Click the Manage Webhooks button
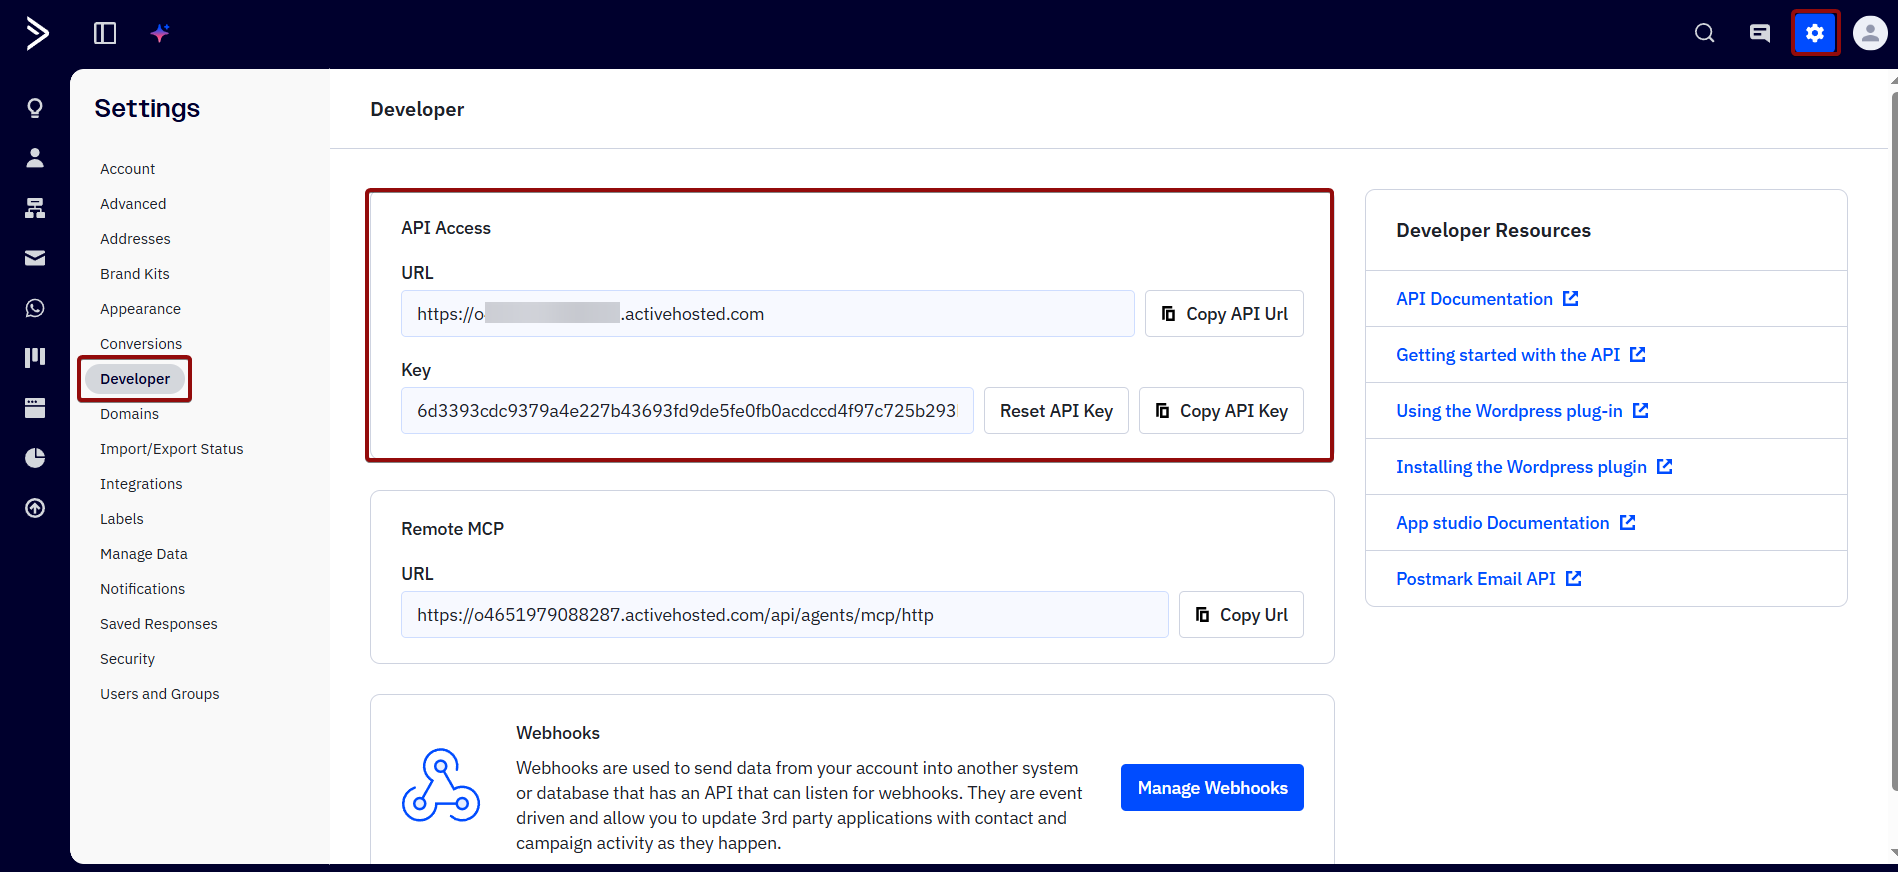 [1212, 788]
